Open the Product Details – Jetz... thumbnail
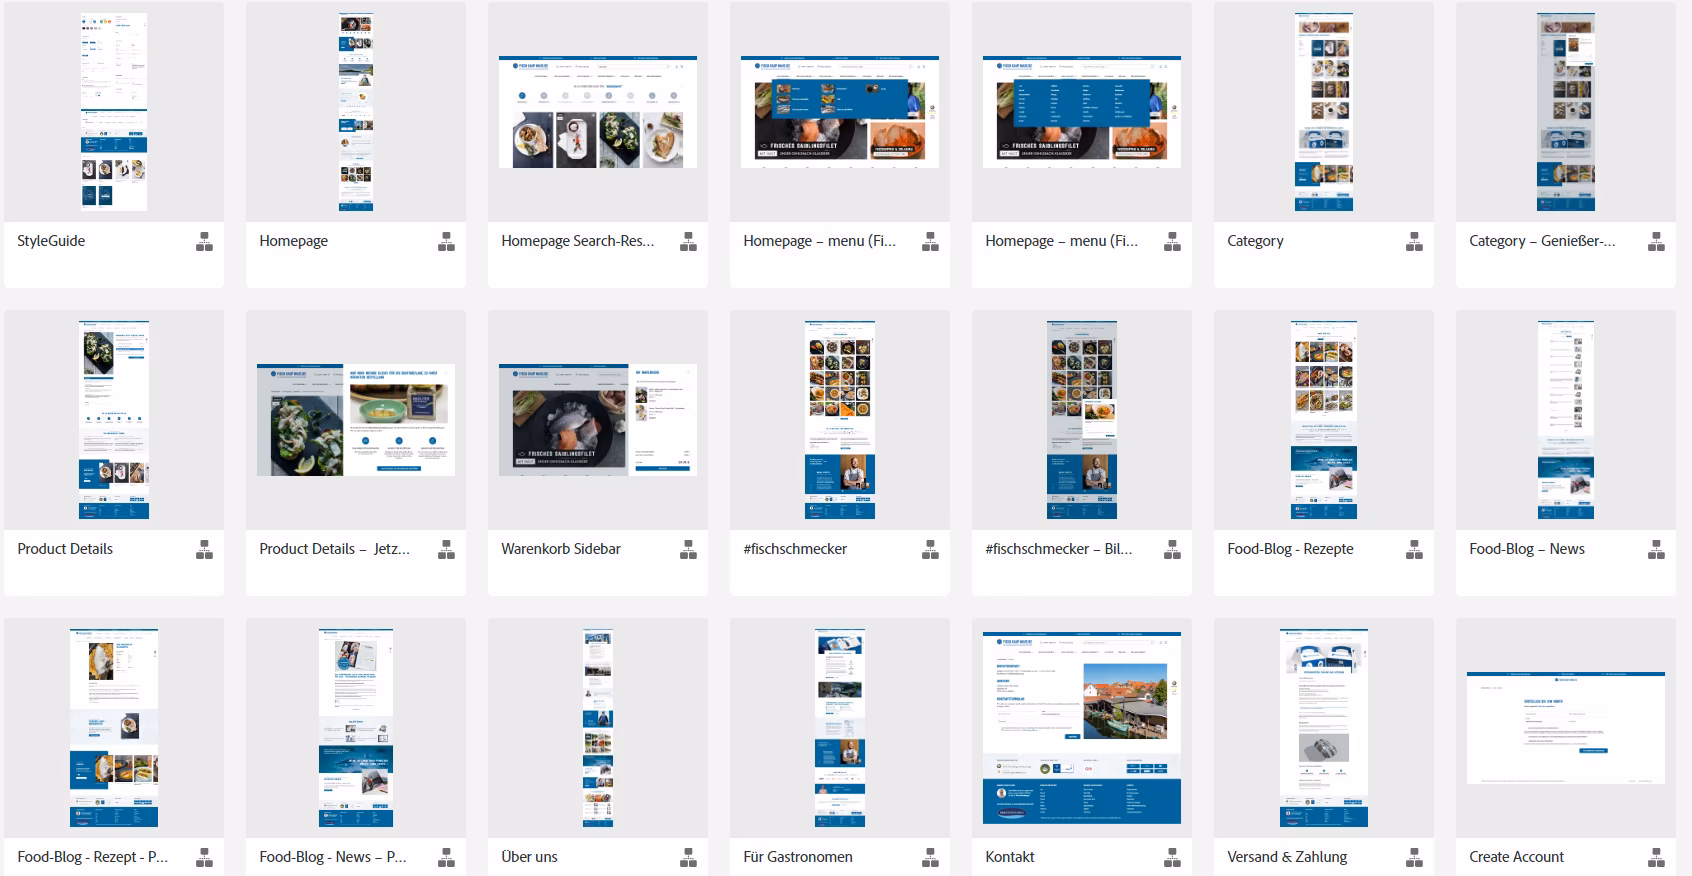1692x876 pixels. click(x=356, y=420)
